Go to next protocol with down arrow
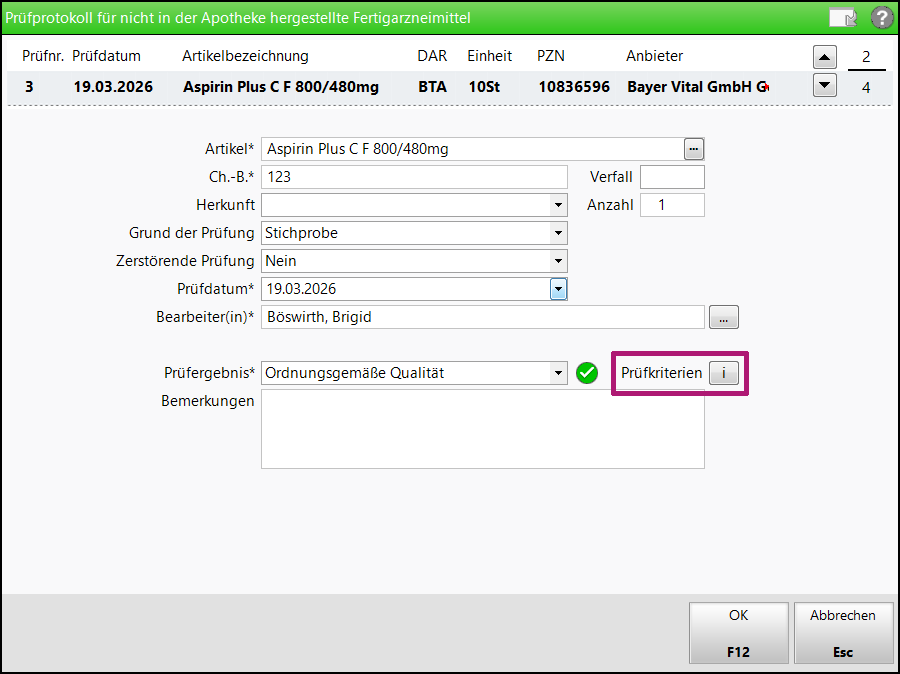Screen dimensions: 900x674 point(824,86)
